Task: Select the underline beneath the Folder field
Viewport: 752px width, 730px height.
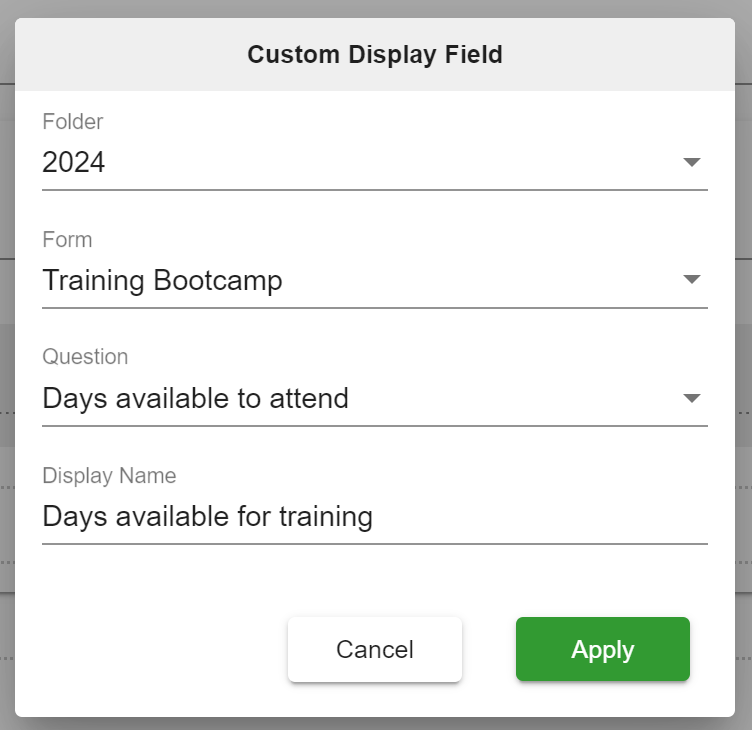Action: click(375, 190)
